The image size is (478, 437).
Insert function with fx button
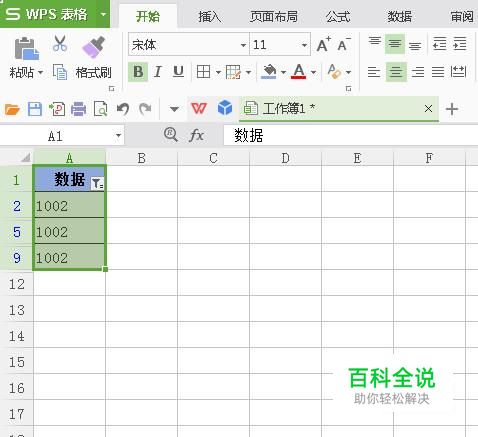click(x=196, y=135)
